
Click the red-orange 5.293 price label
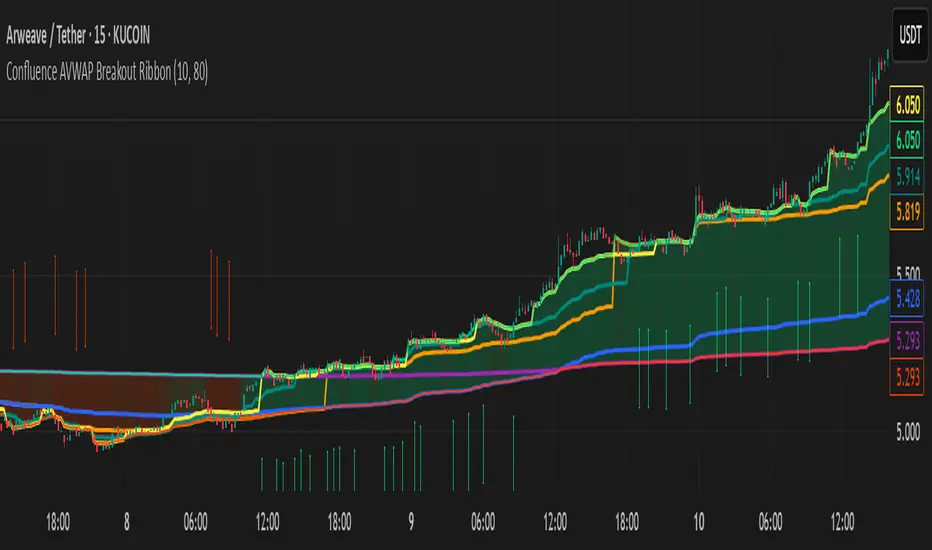[x=906, y=377]
